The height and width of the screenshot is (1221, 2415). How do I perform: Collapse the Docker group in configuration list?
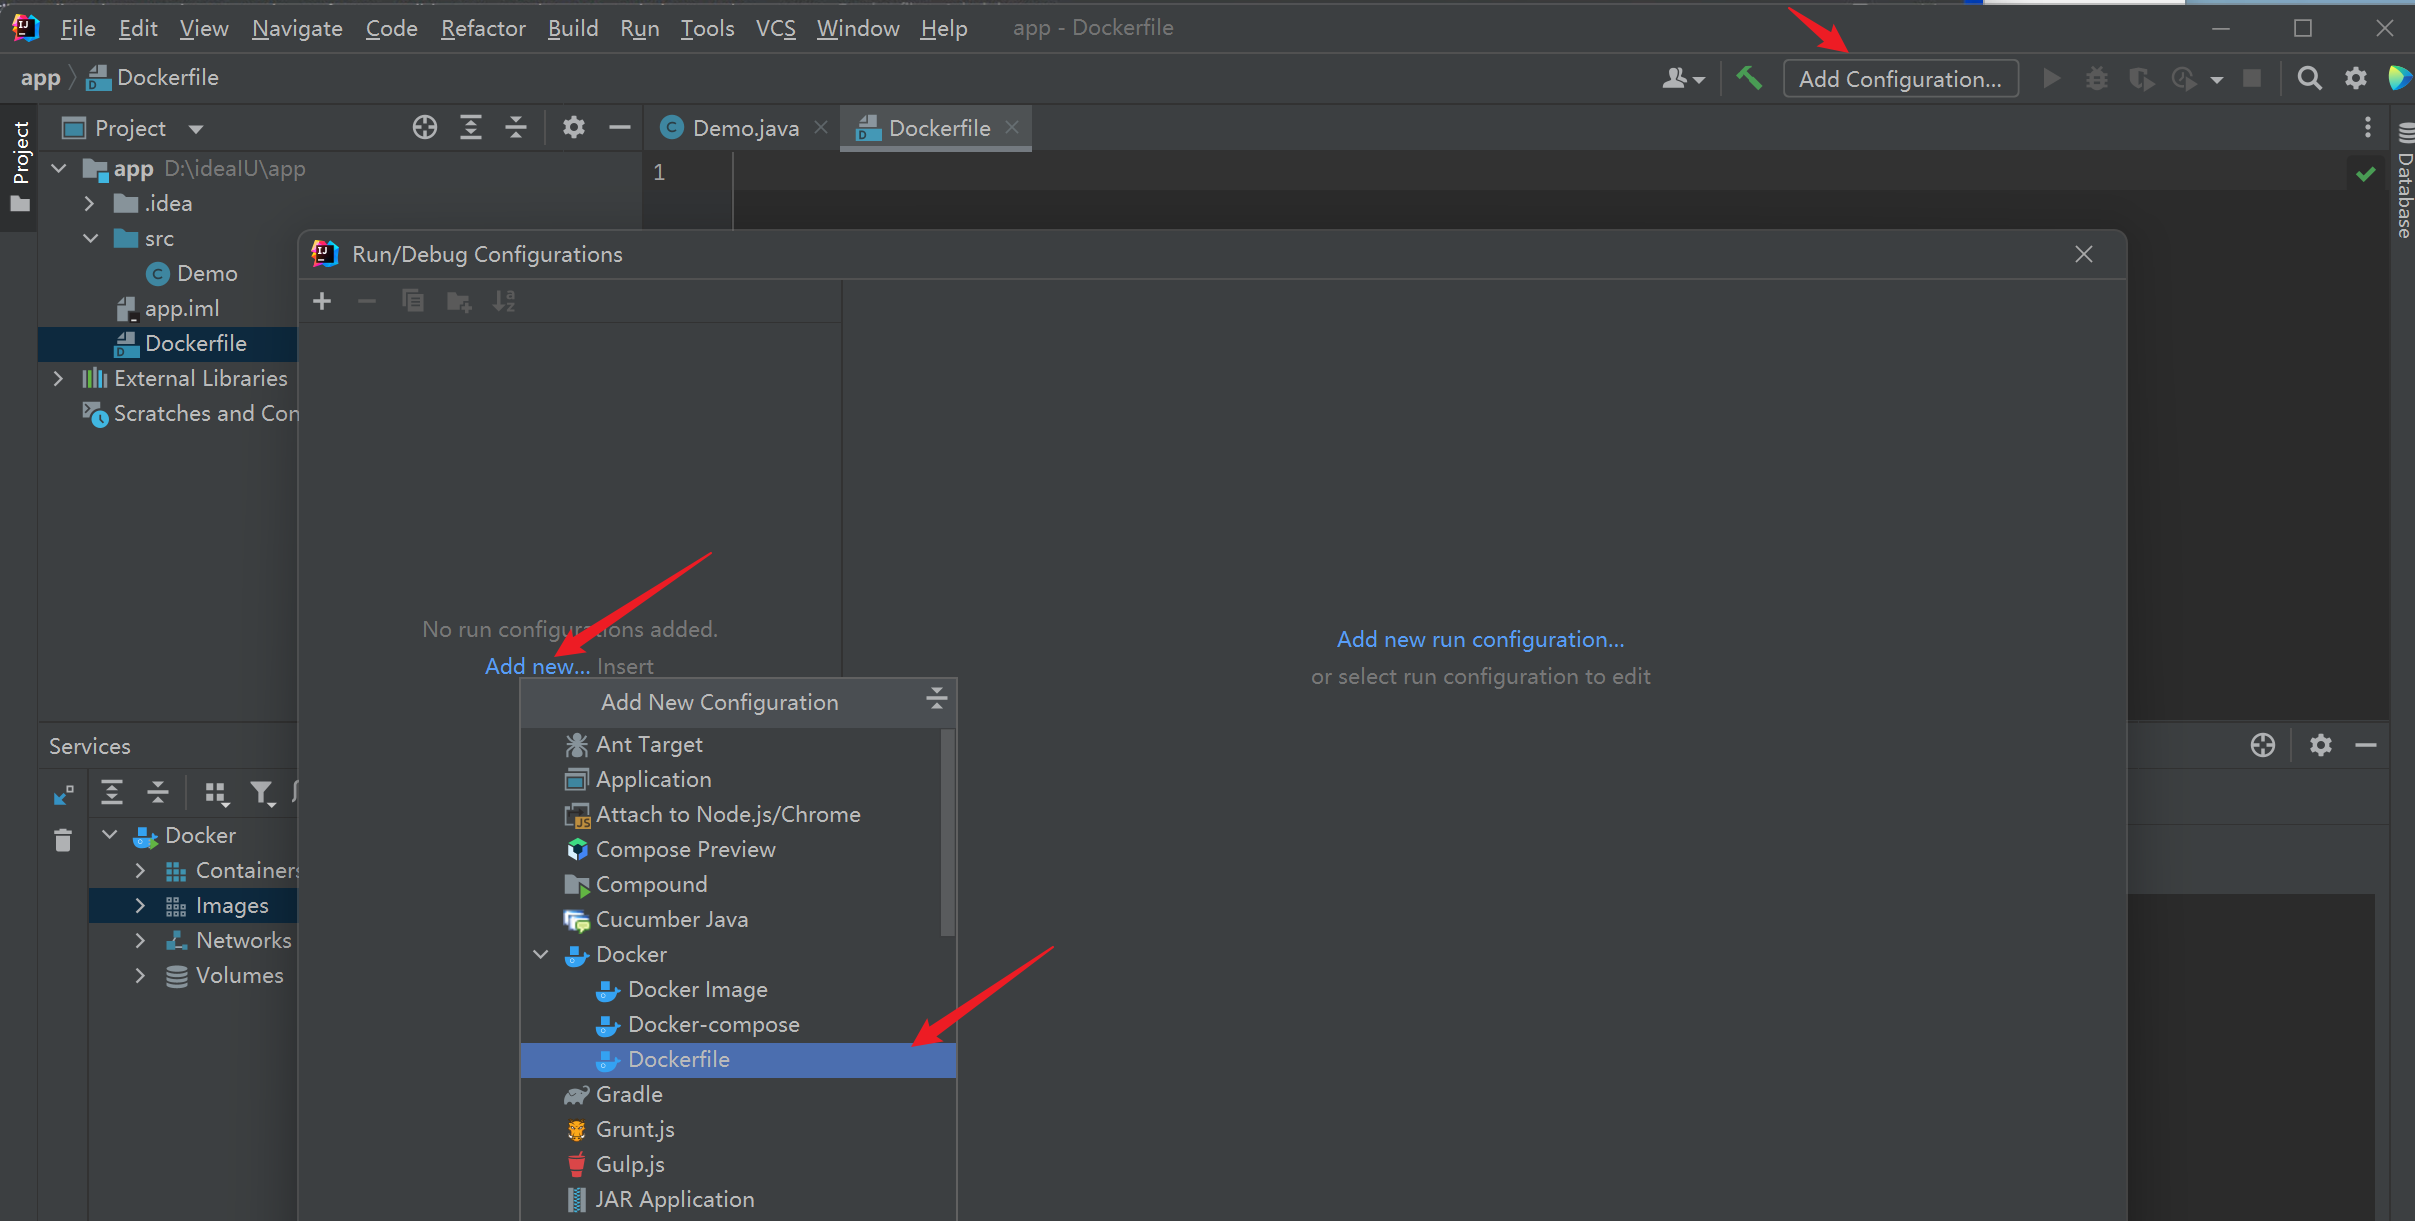541,955
